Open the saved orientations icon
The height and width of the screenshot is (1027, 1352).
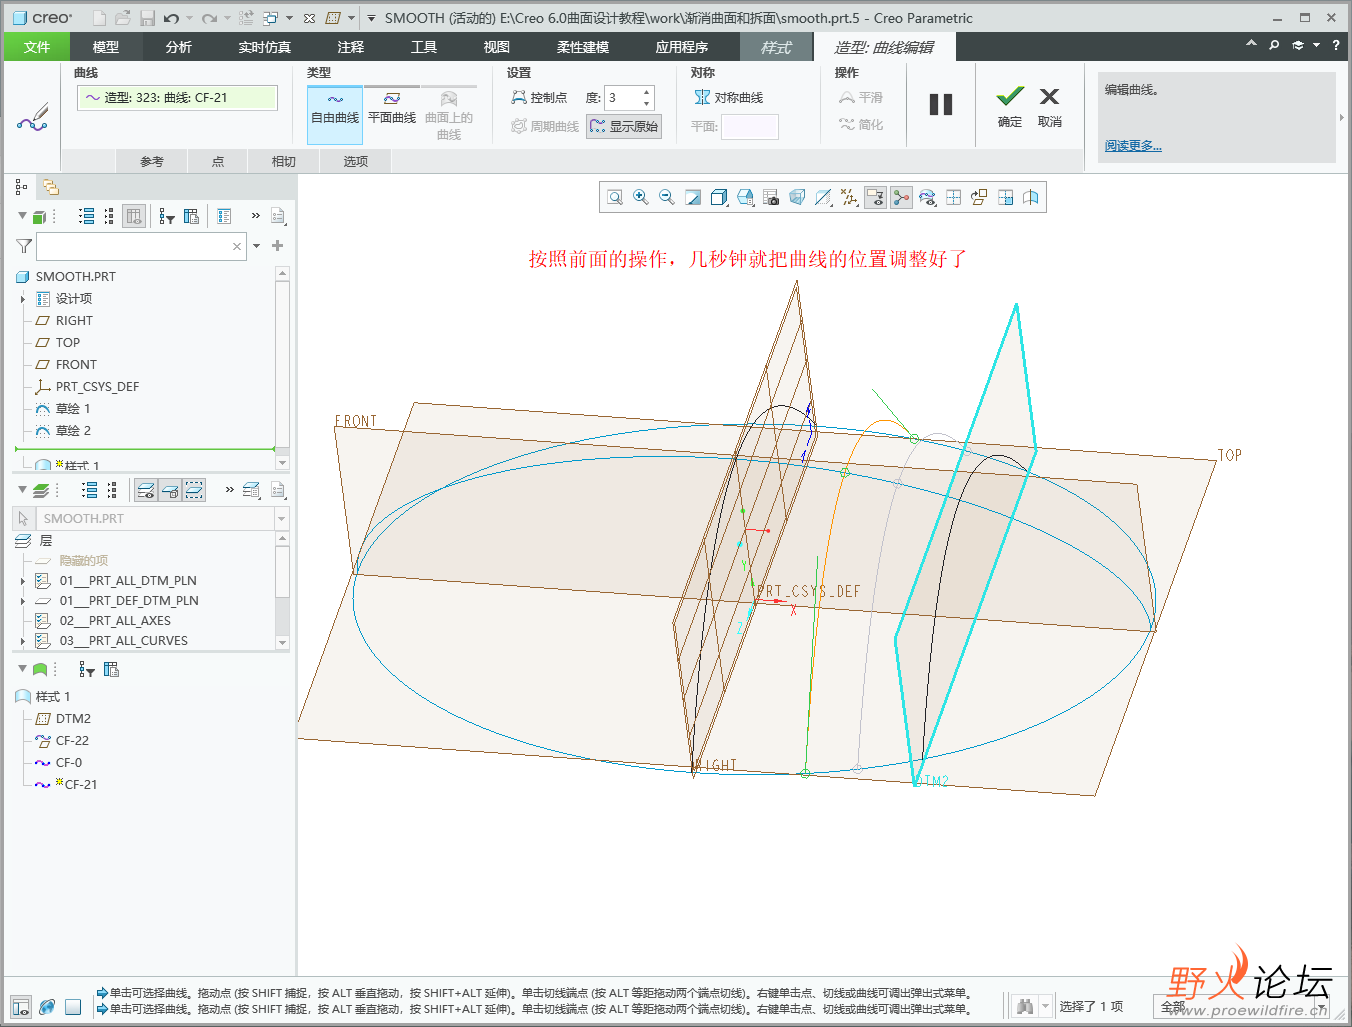click(745, 197)
